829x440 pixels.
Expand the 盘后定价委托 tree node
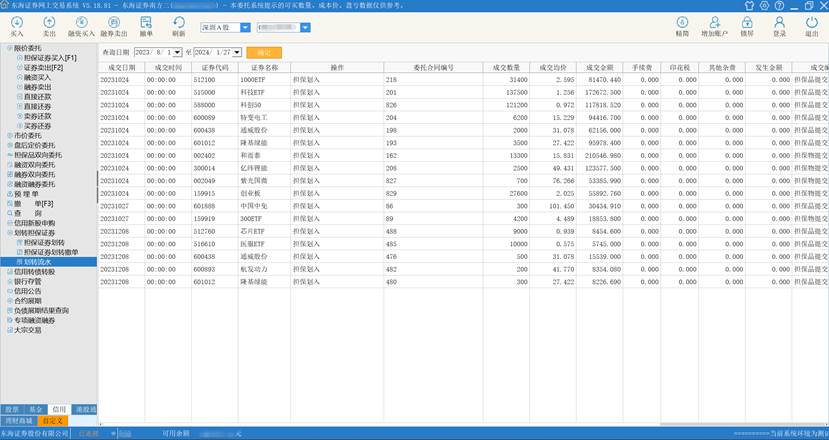point(10,145)
